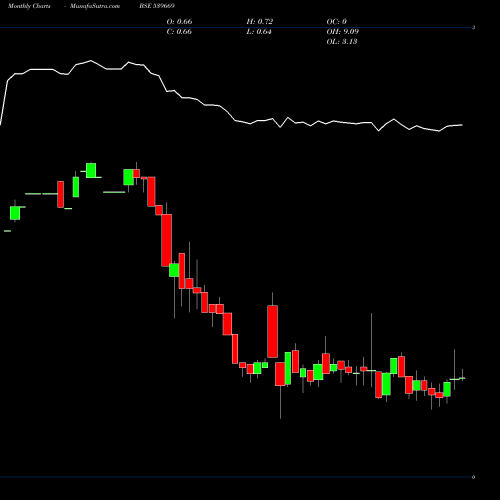Select the '0' axis label at bottom right
Viewport: 500px width, 500px height.
coord(473,477)
